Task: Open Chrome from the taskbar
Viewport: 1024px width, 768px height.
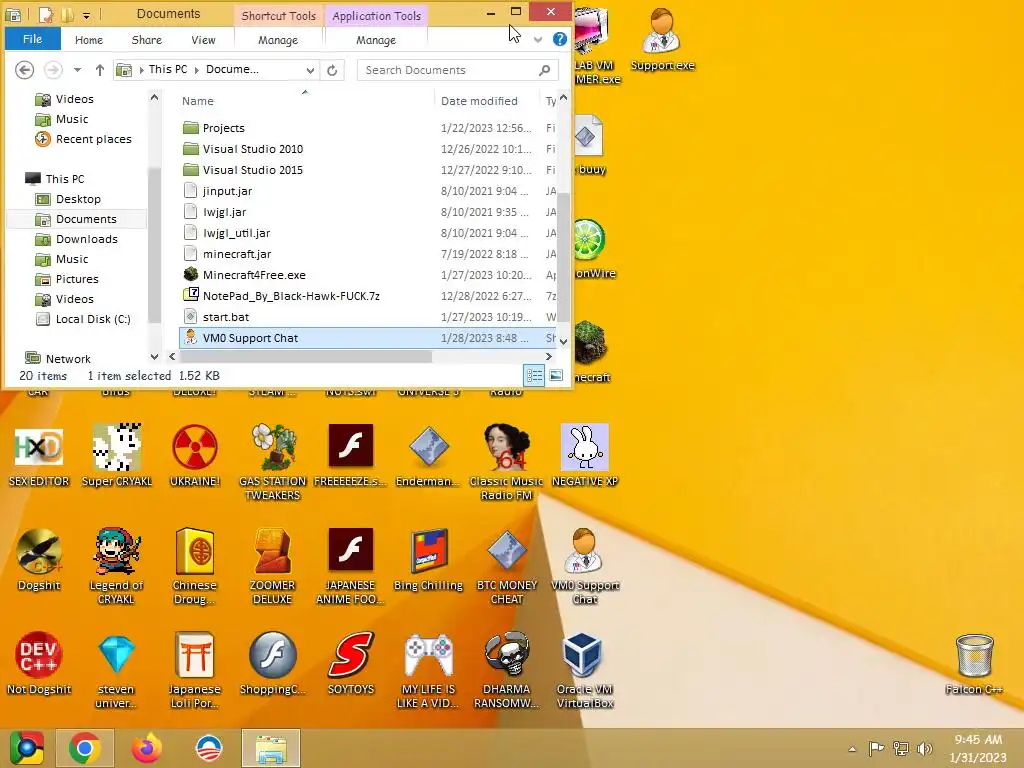Action: pyautogui.click(x=84, y=748)
